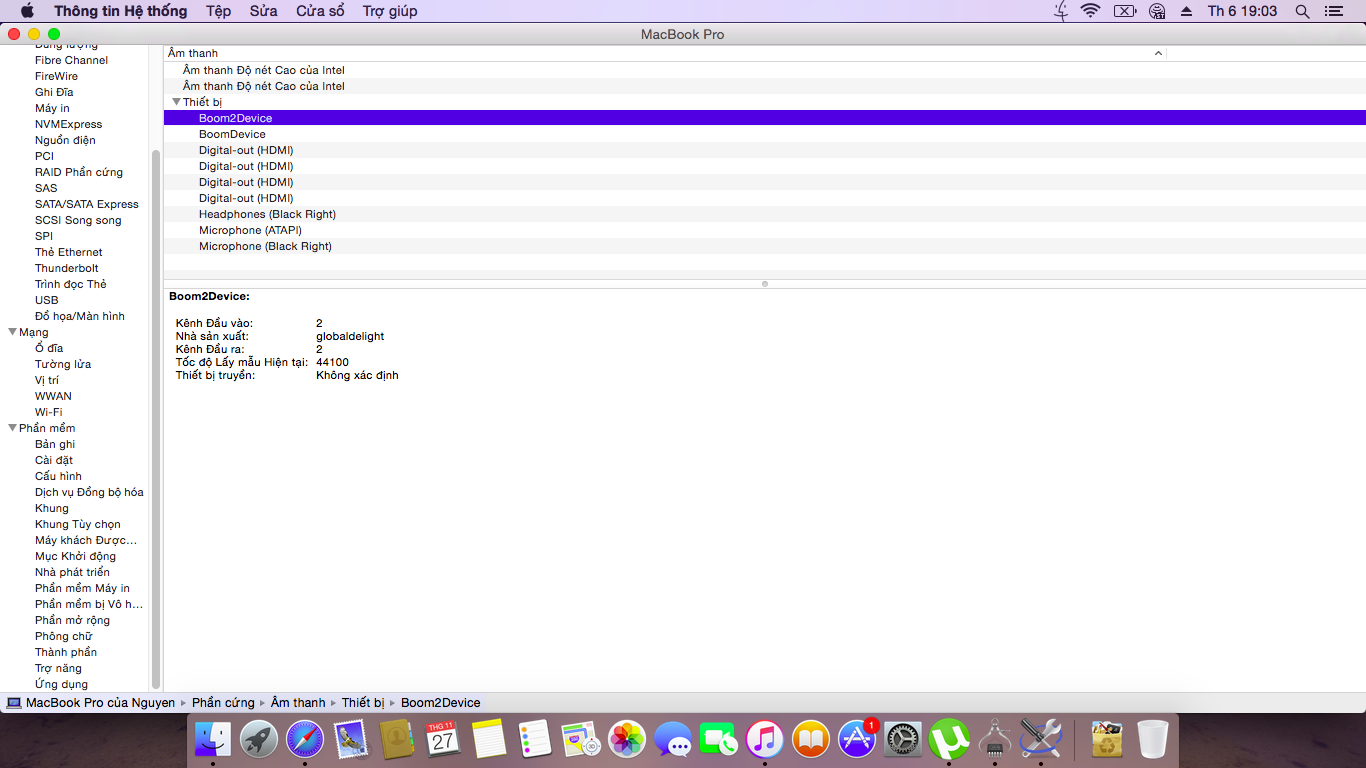Screen dimensions: 1366x768
Task: Select NVMExpress in sidebar
Action: [x=68, y=124]
